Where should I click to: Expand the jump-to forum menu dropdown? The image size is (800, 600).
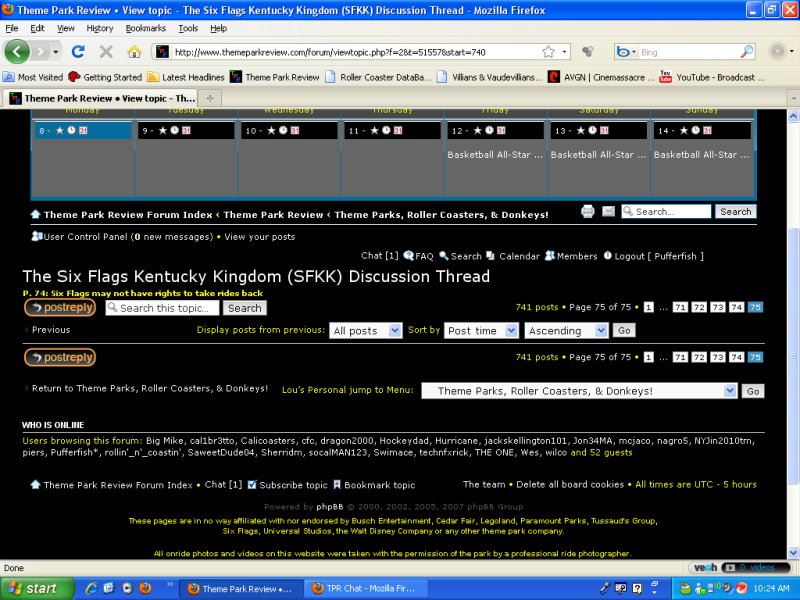coord(579,391)
